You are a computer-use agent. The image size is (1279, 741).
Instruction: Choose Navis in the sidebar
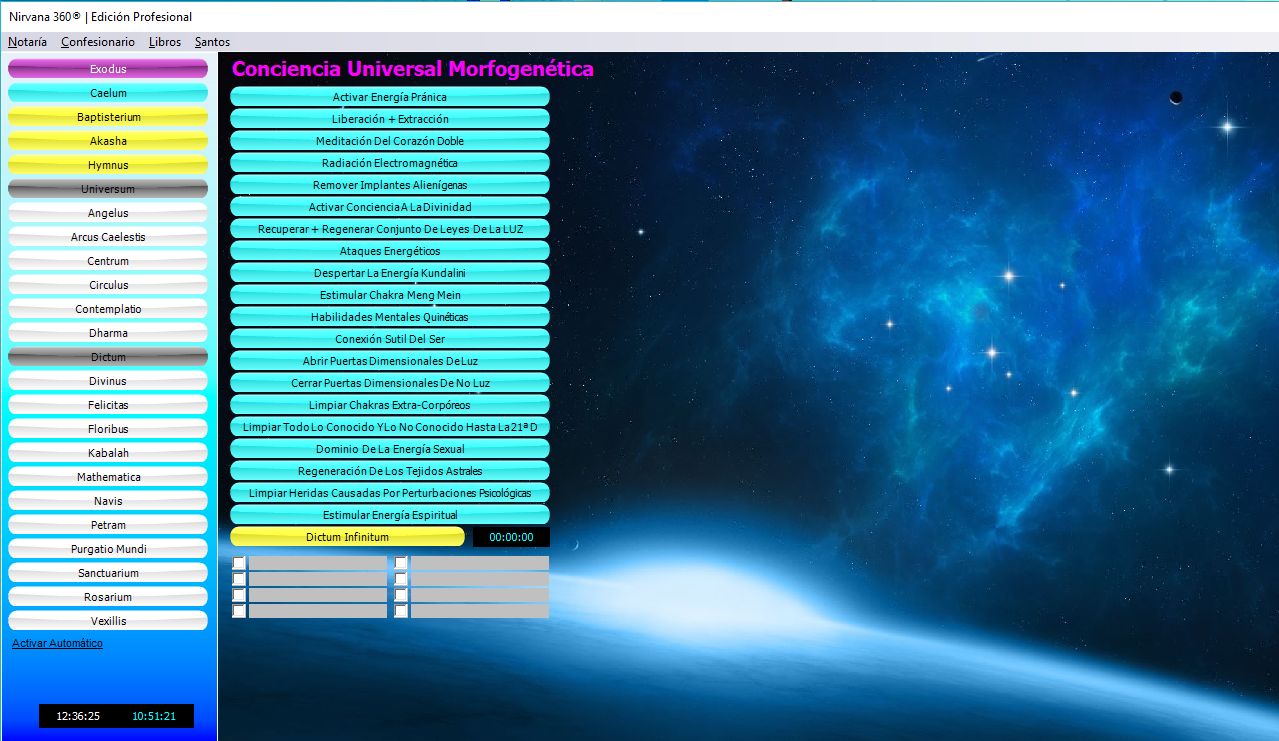point(108,501)
